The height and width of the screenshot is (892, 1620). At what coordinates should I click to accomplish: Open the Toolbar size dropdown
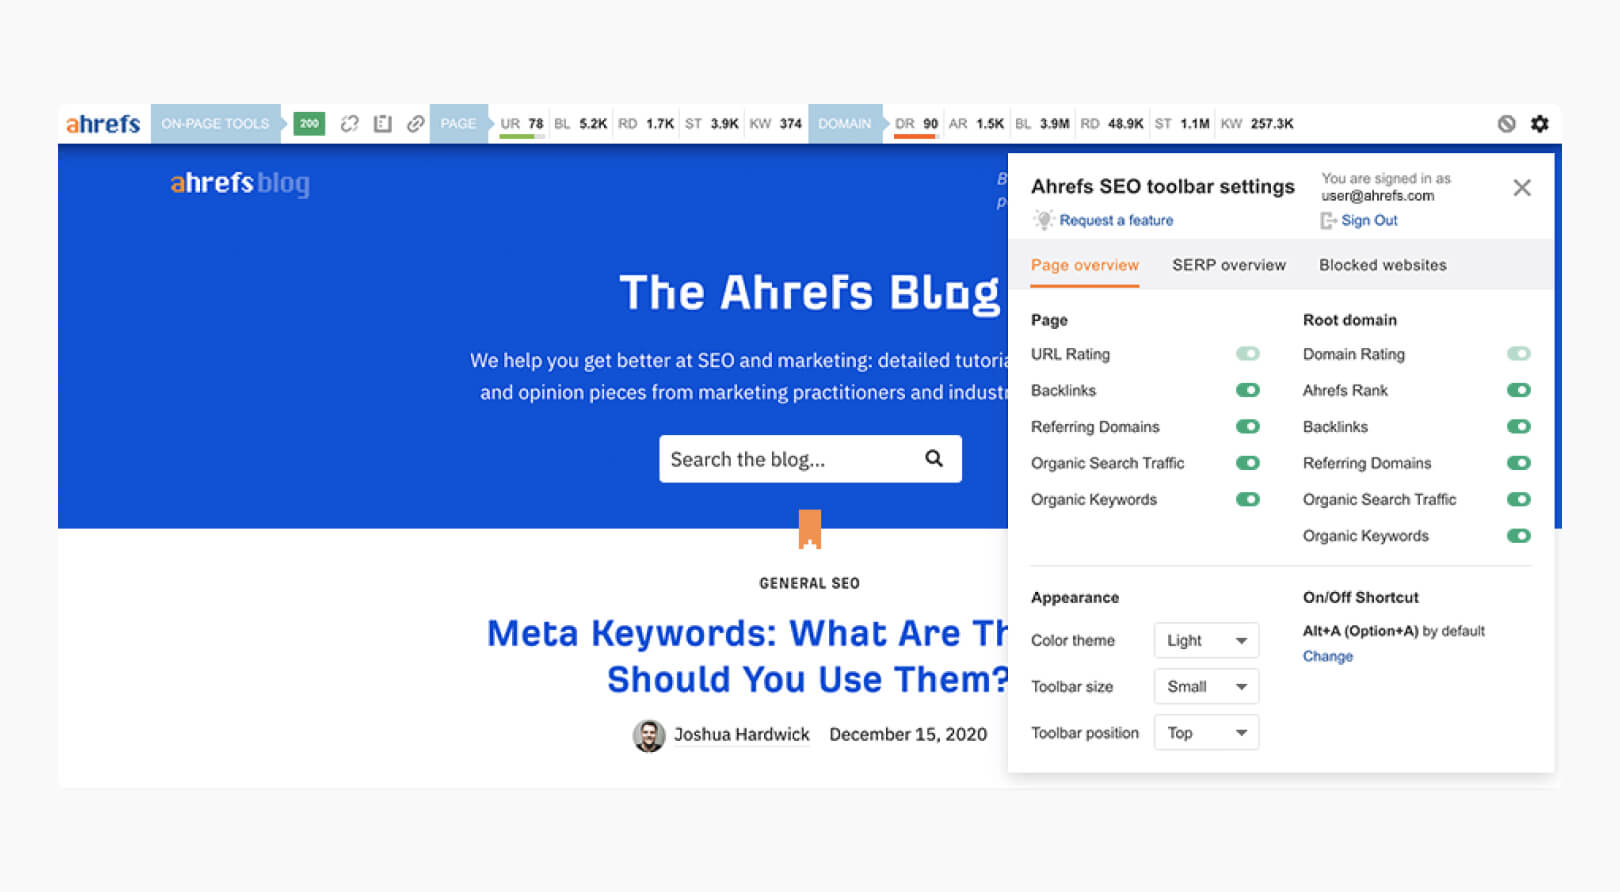[1206, 686]
